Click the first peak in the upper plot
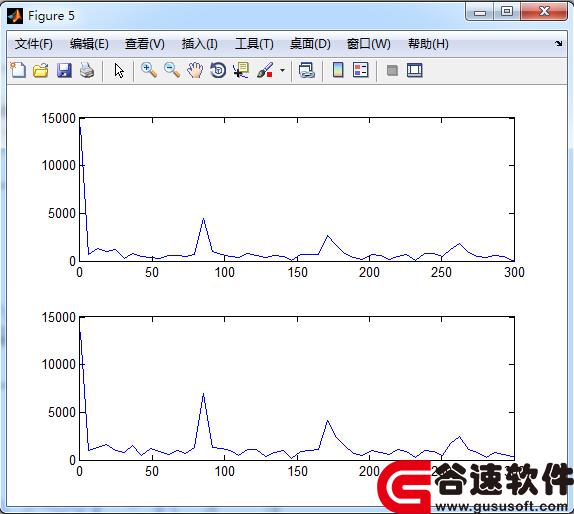Image resolution: width=574 pixels, height=514 pixels. click(204, 219)
